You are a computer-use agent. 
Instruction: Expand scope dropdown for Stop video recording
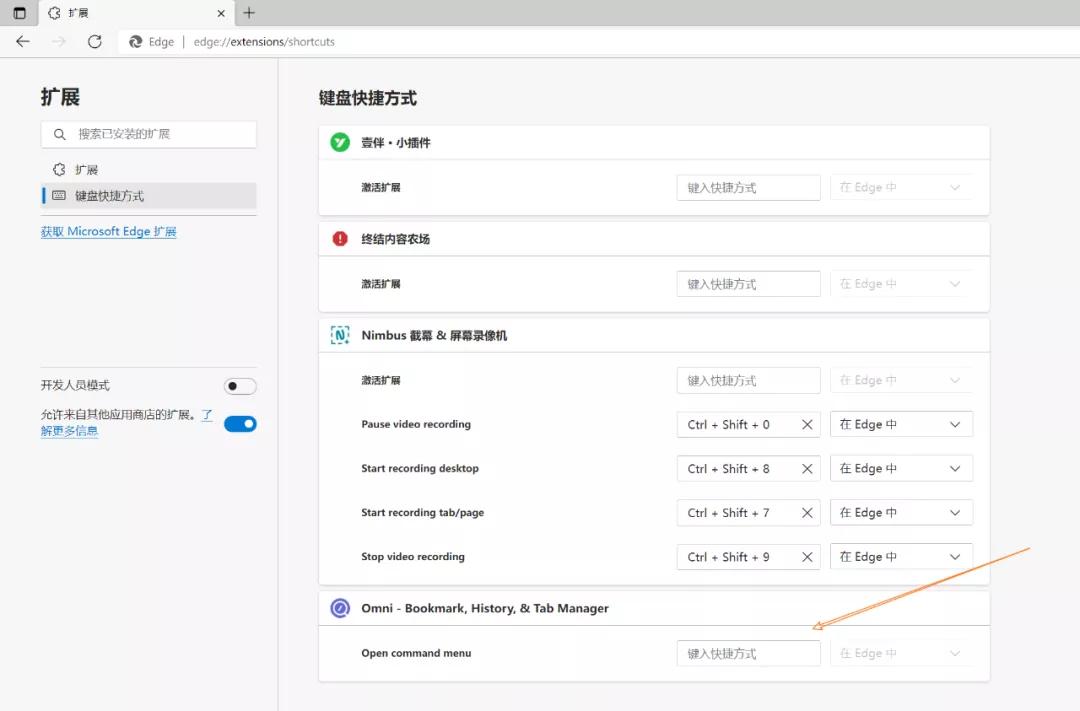901,557
